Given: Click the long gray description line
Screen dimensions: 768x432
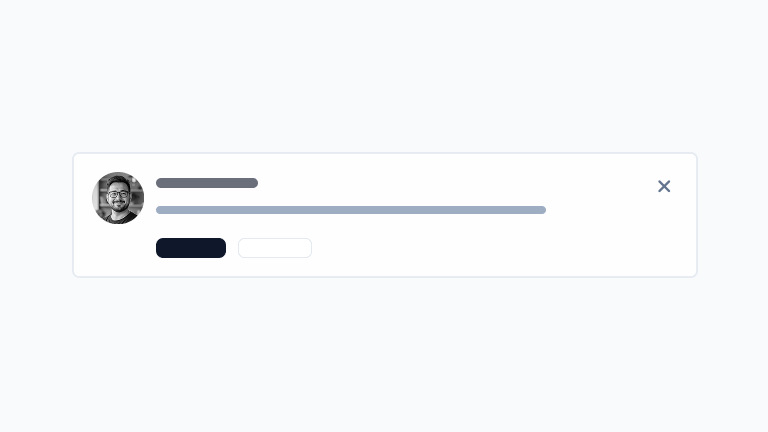Looking at the screenshot, I should tap(350, 210).
